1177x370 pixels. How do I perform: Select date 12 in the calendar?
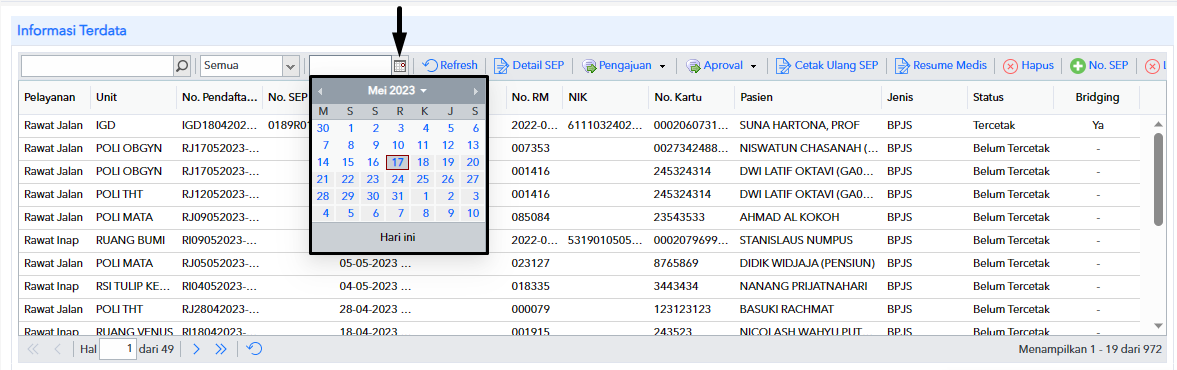447,145
